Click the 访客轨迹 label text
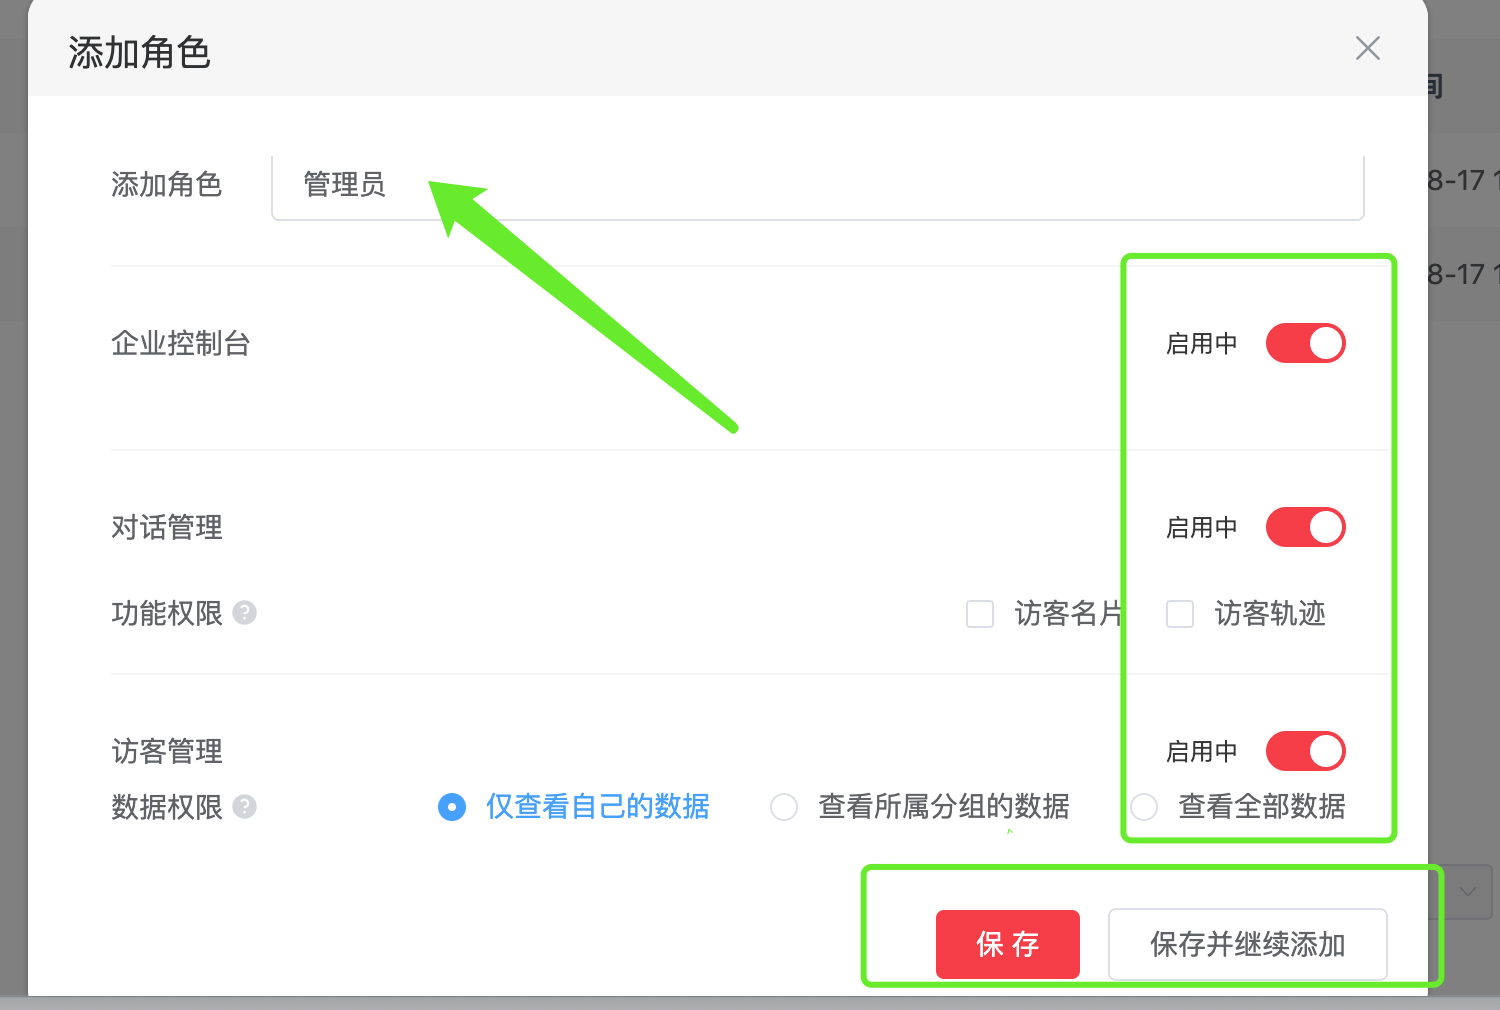This screenshot has height=1010, width=1500. click(x=1270, y=613)
